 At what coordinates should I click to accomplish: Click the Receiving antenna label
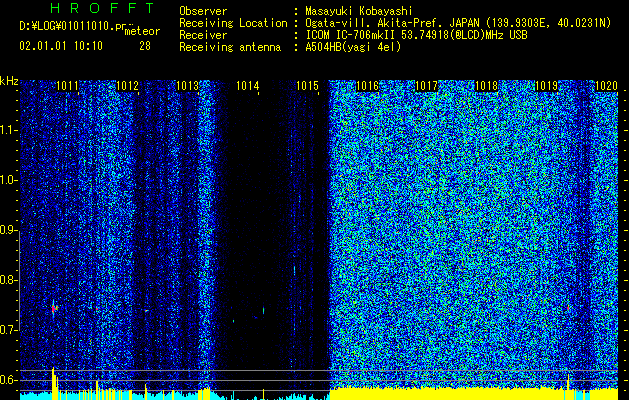click(230, 47)
